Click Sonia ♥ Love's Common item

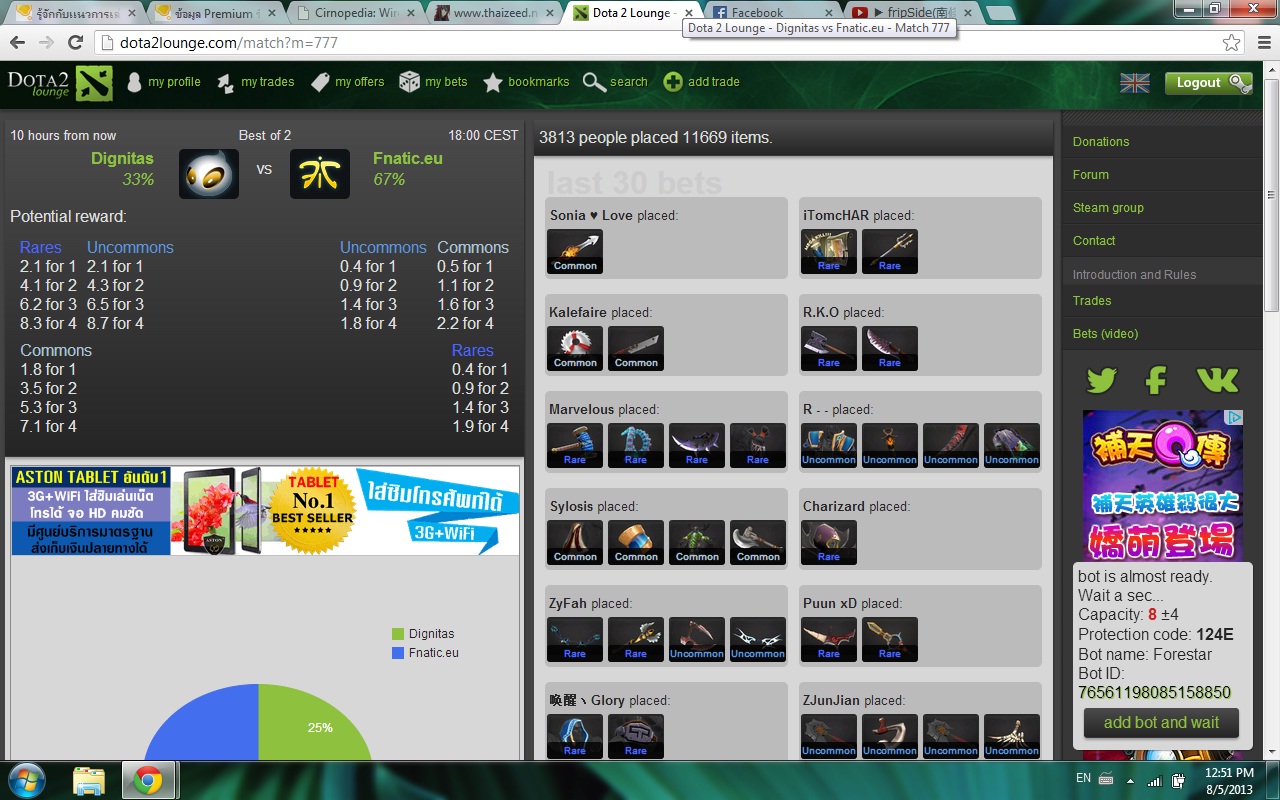tap(575, 251)
